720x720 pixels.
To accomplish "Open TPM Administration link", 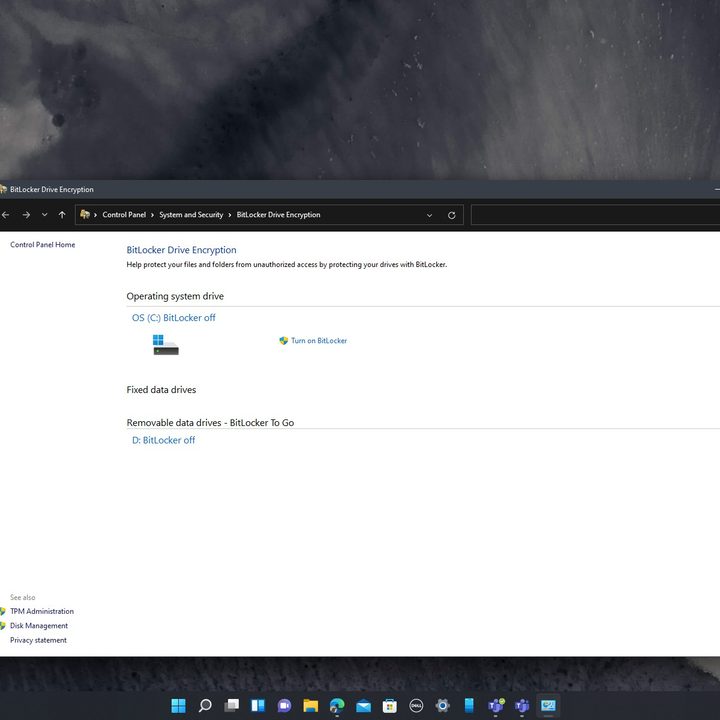I will tap(42, 611).
